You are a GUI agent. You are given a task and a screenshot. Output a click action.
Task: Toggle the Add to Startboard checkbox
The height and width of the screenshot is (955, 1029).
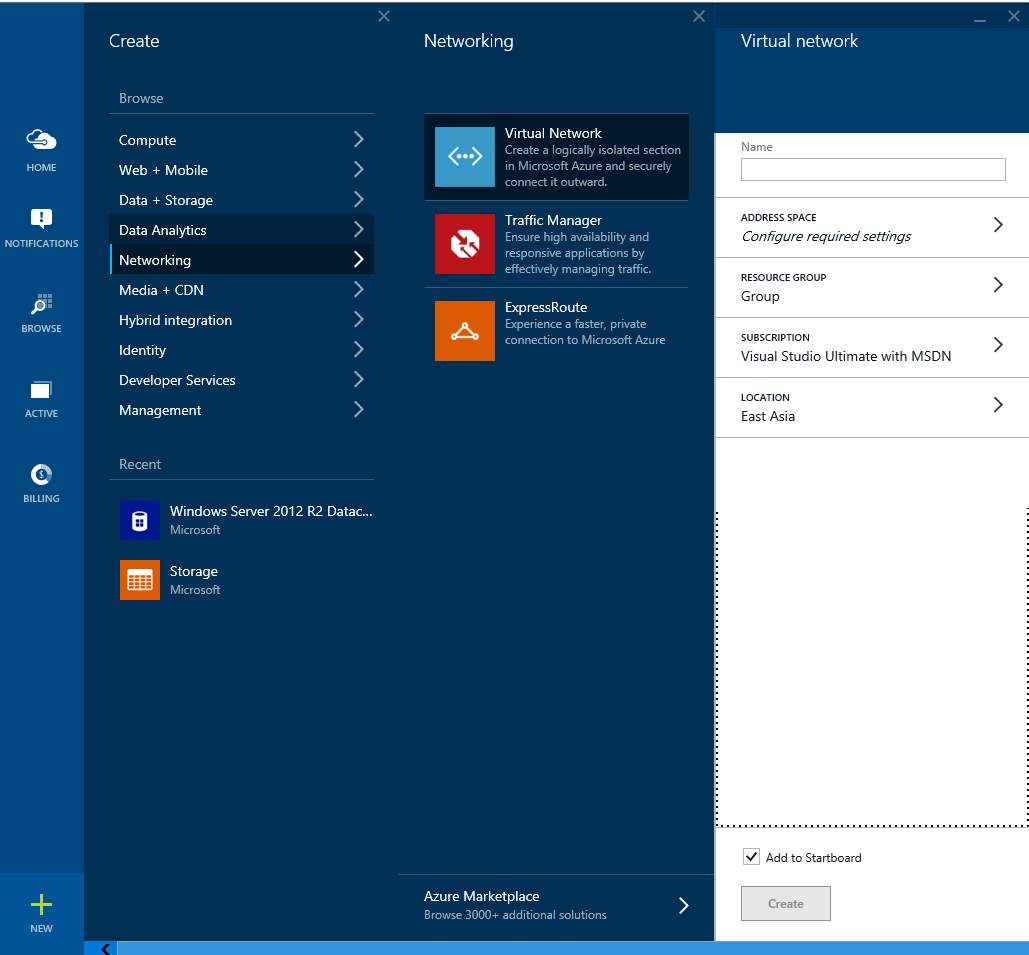751,857
